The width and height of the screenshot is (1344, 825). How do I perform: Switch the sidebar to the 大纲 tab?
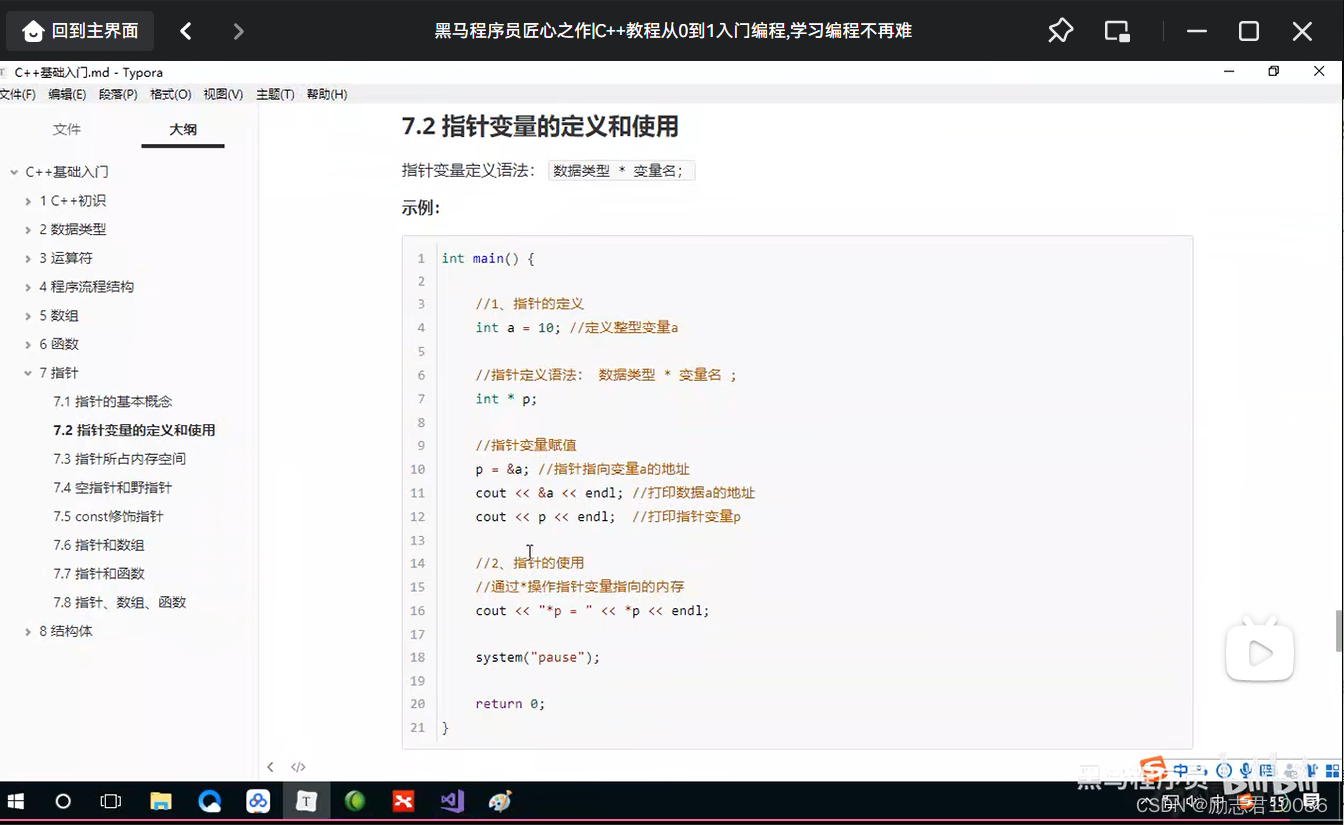click(x=183, y=129)
